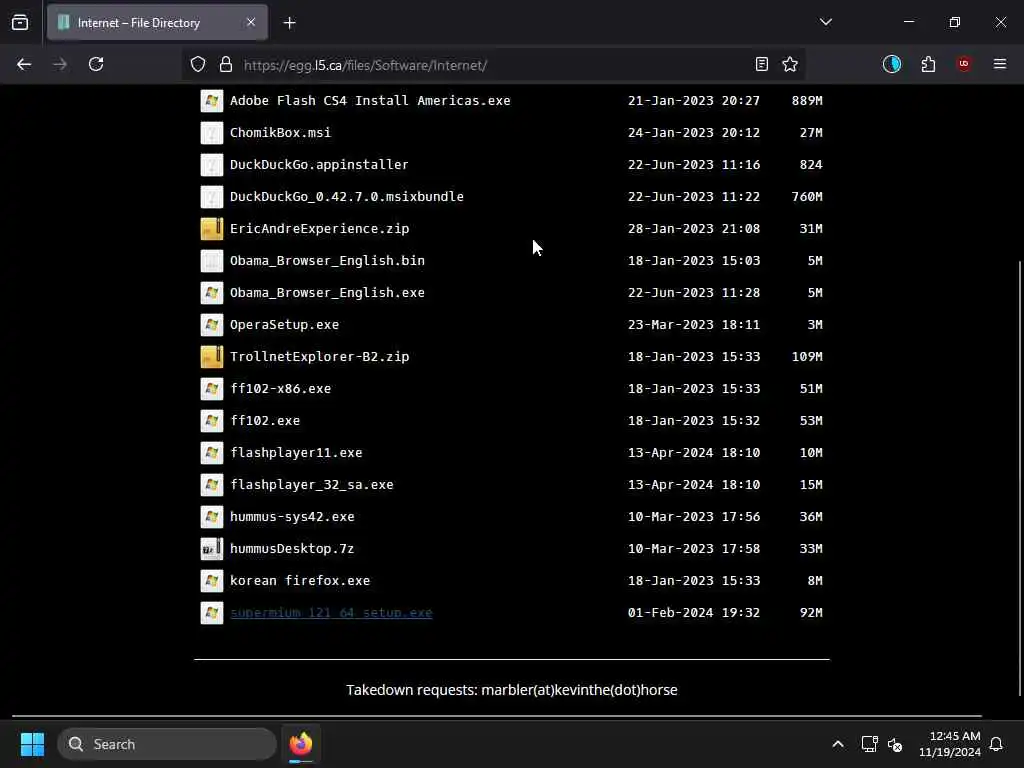The width and height of the screenshot is (1024, 768).
Task: Click OperaSetup.exe file name
Action: tap(284, 325)
